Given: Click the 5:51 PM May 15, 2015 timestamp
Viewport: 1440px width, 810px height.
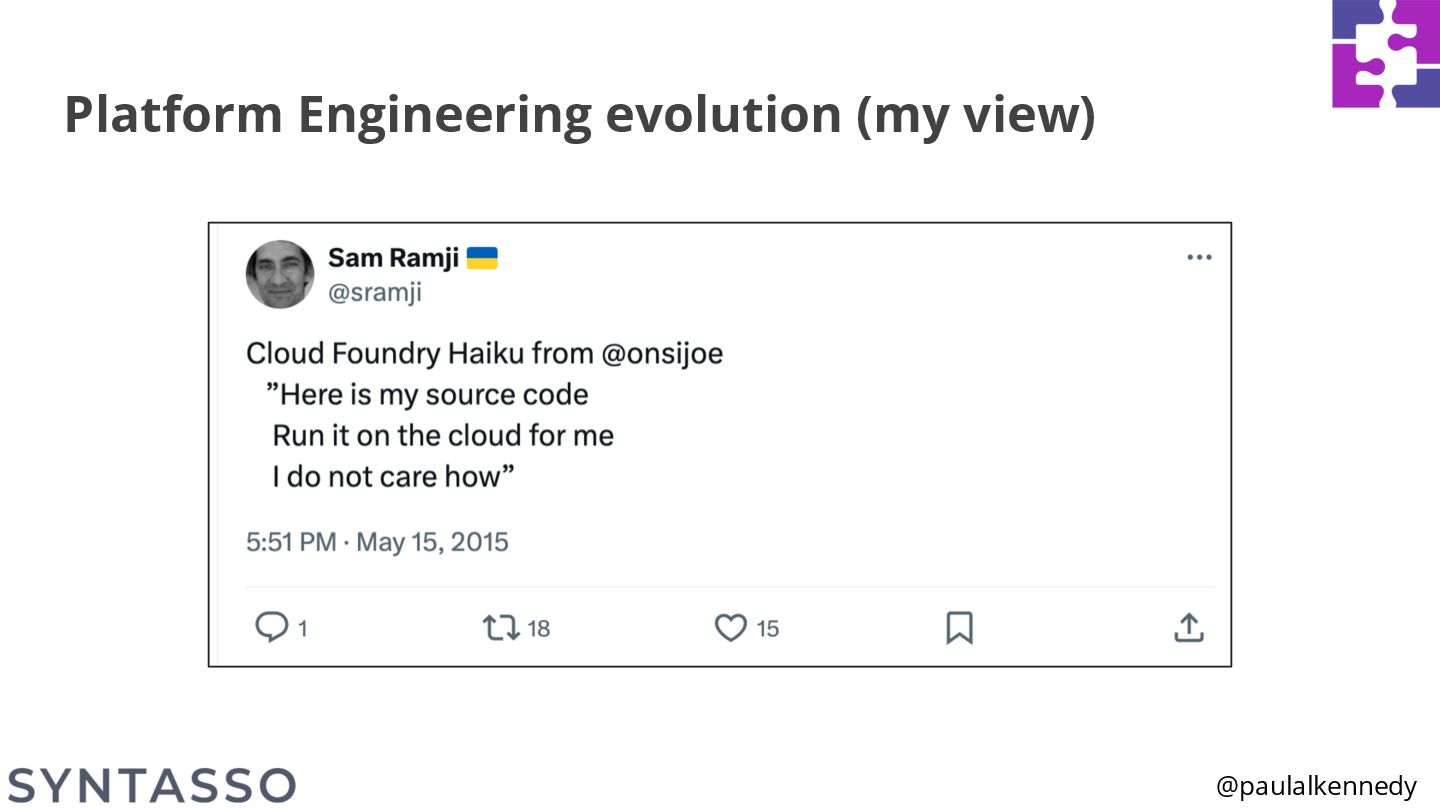Looking at the screenshot, I should [377, 542].
